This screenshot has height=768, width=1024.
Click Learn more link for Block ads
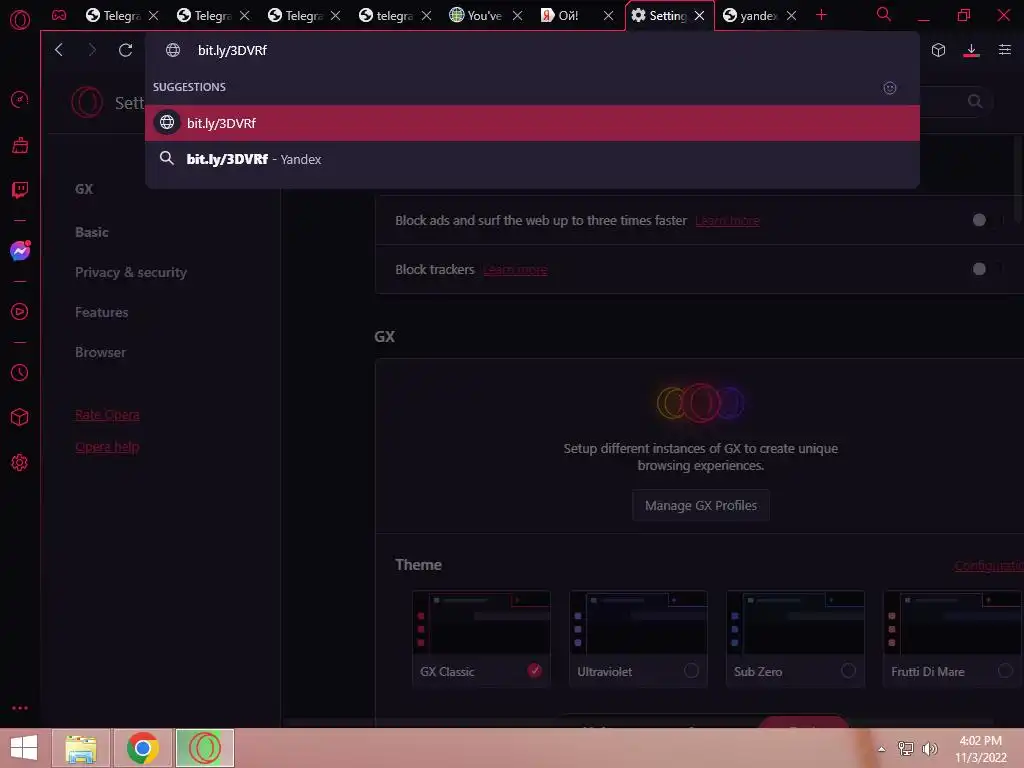[727, 221]
